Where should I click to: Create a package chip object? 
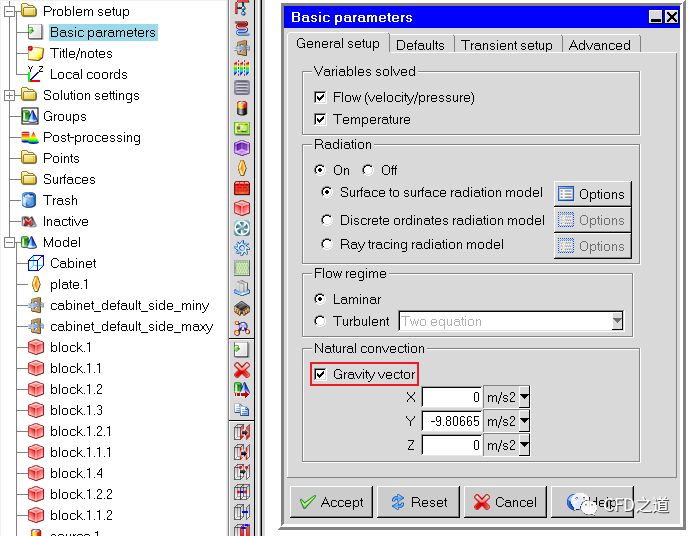pos(242,308)
